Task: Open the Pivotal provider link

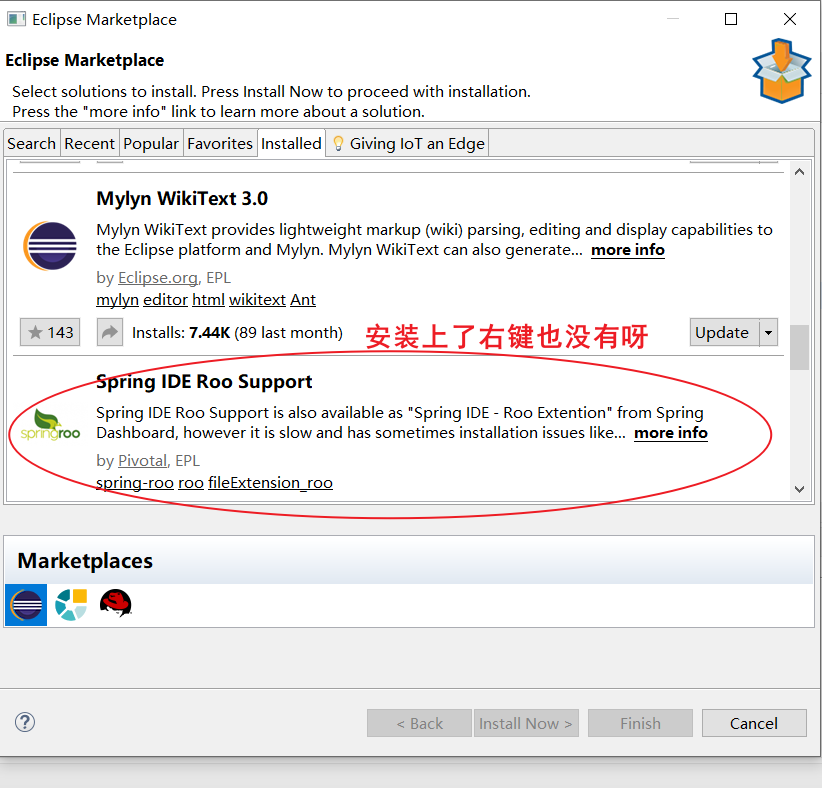Action: [142, 460]
